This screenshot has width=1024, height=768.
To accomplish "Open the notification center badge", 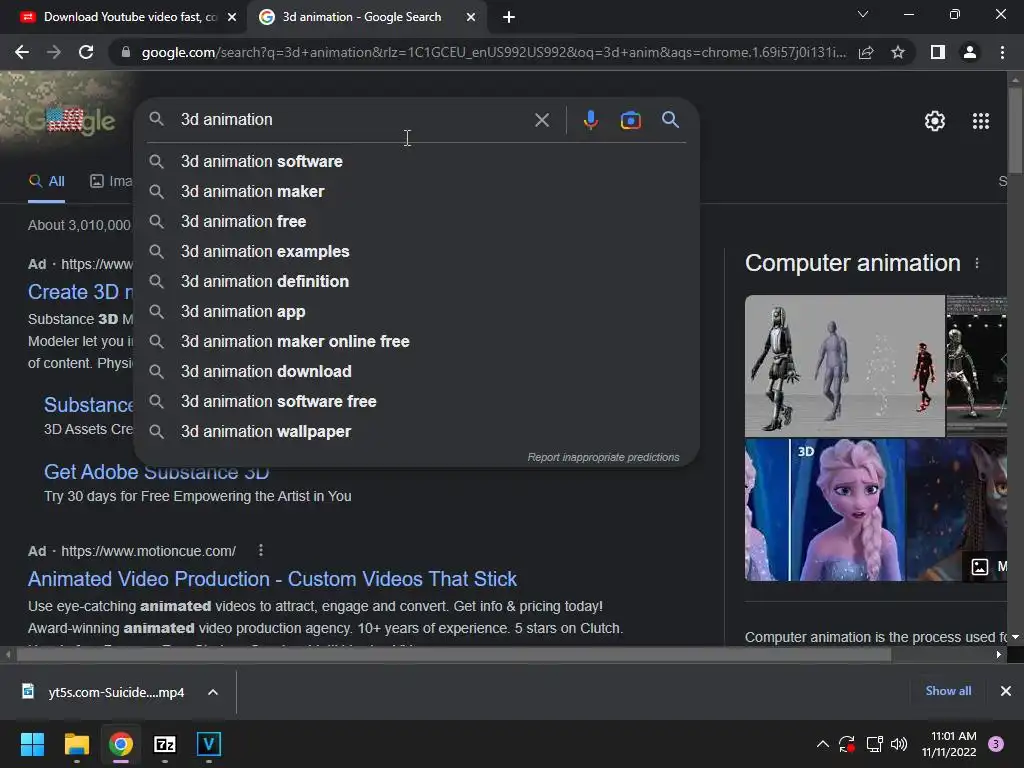I will [x=996, y=744].
